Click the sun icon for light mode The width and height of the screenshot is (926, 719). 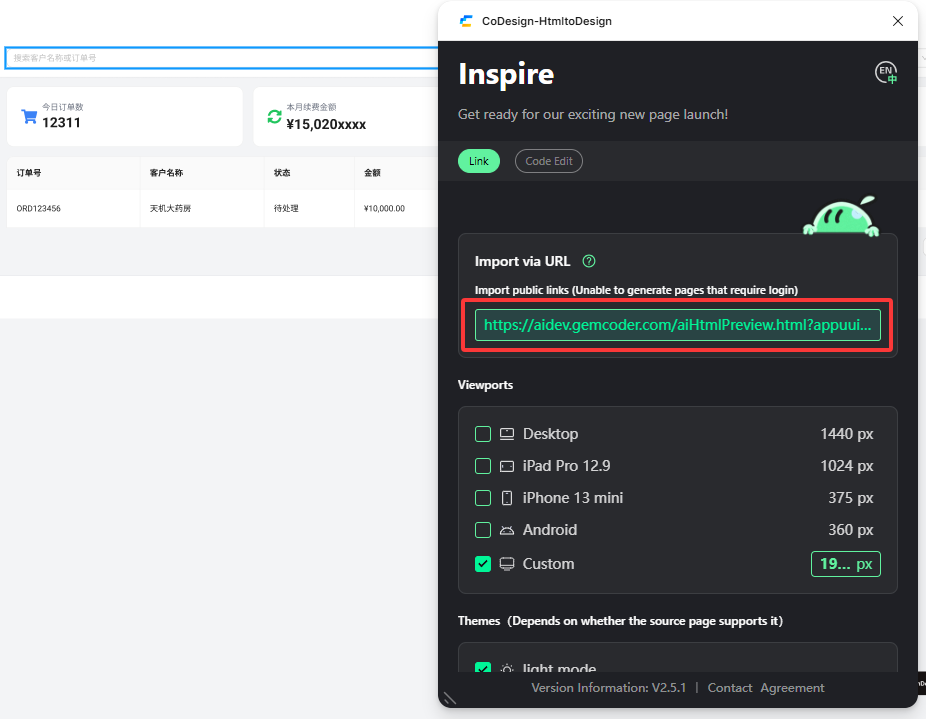point(507,668)
